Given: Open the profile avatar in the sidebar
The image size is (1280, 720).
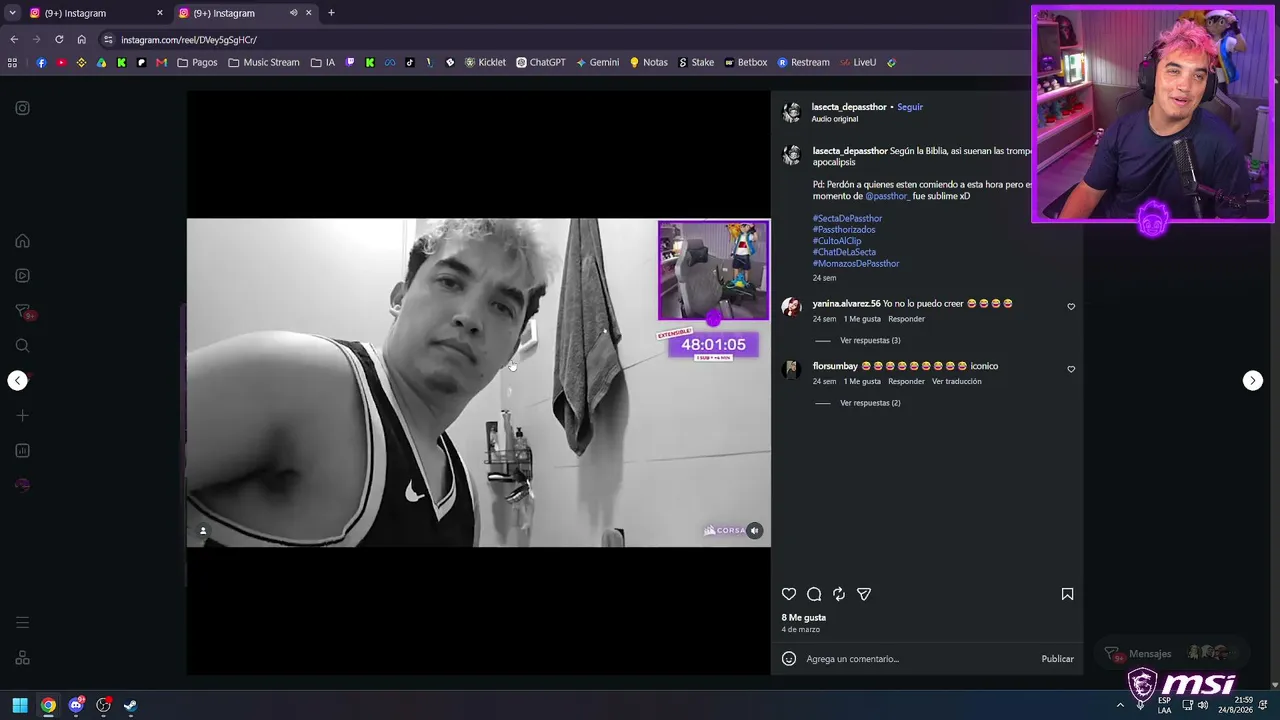Looking at the screenshot, I should [22, 485].
